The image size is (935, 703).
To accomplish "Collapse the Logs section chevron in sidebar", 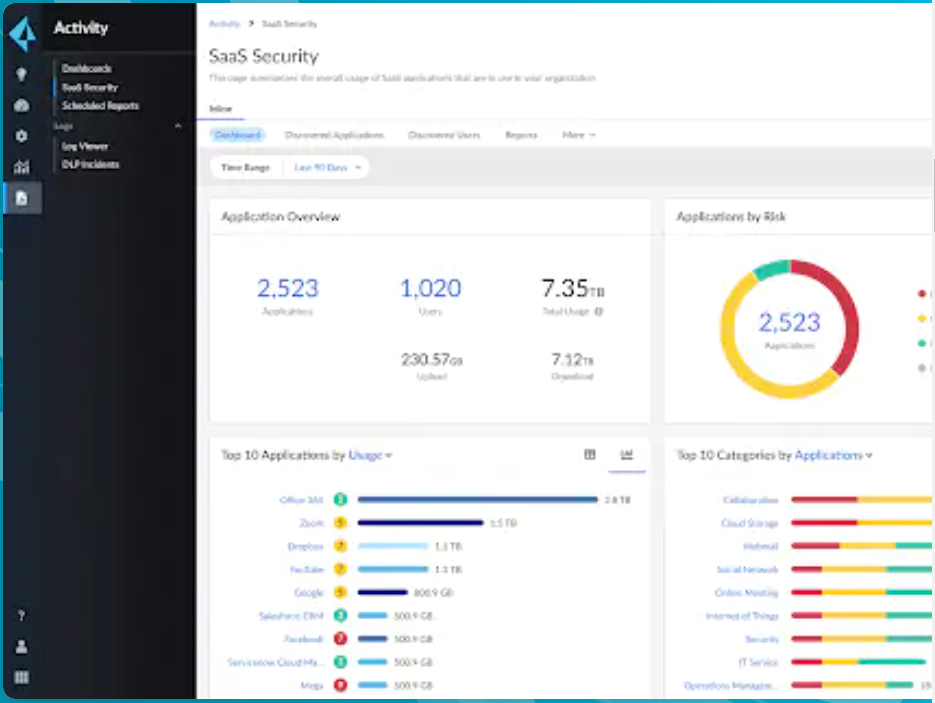I will coord(178,126).
